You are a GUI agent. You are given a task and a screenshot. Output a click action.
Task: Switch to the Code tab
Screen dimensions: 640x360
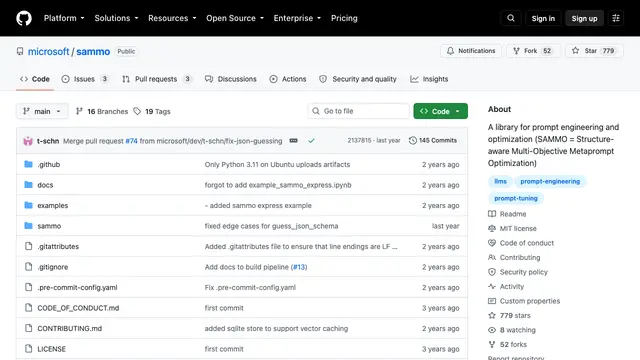point(35,79)
